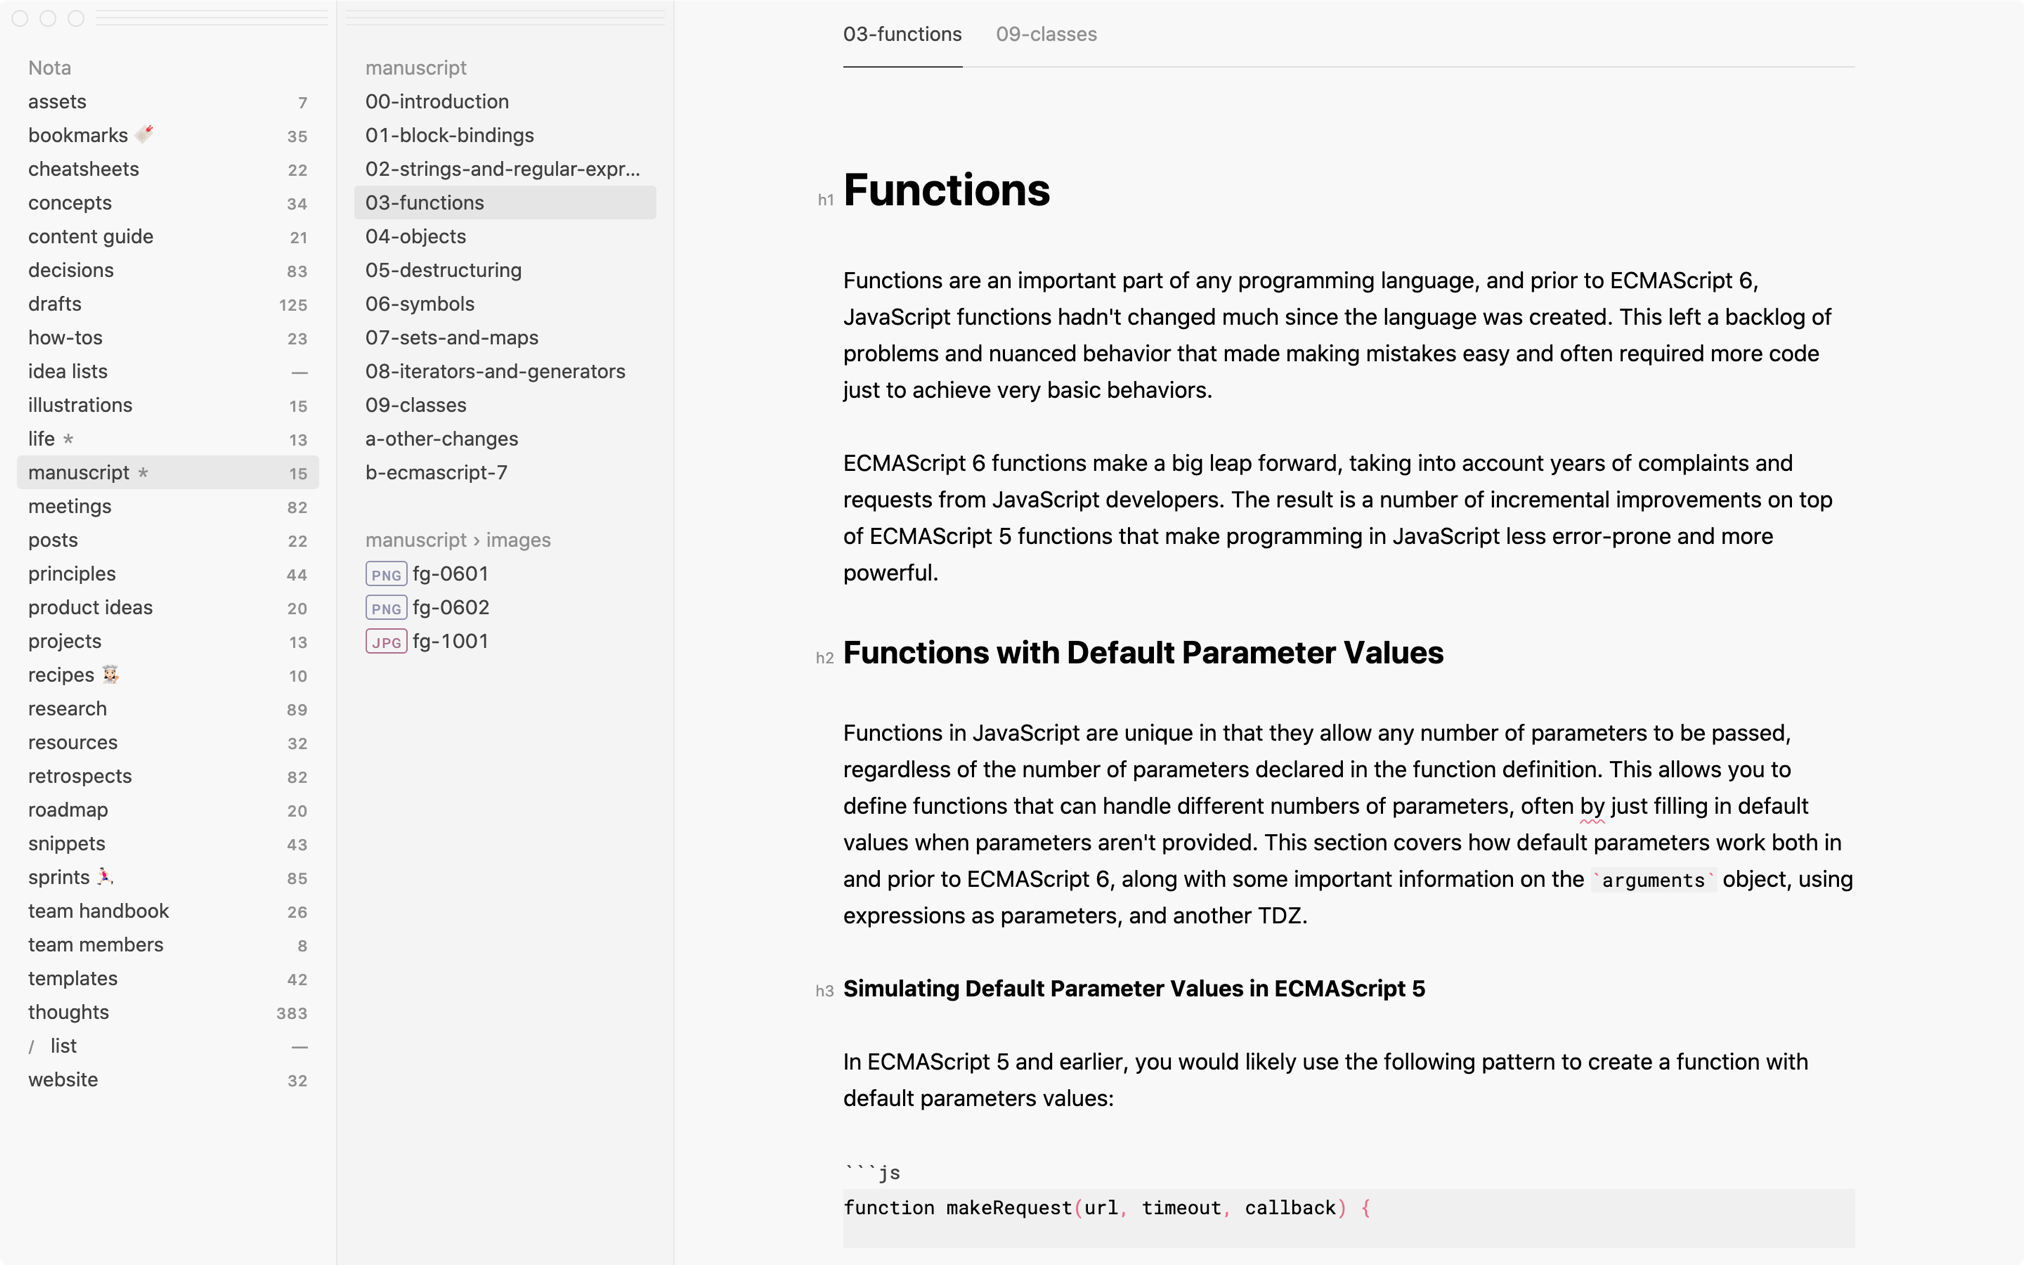Select the manuscript folder in sidebar
Screen dimensions: 2024x1265
click(x=168, y=473)
